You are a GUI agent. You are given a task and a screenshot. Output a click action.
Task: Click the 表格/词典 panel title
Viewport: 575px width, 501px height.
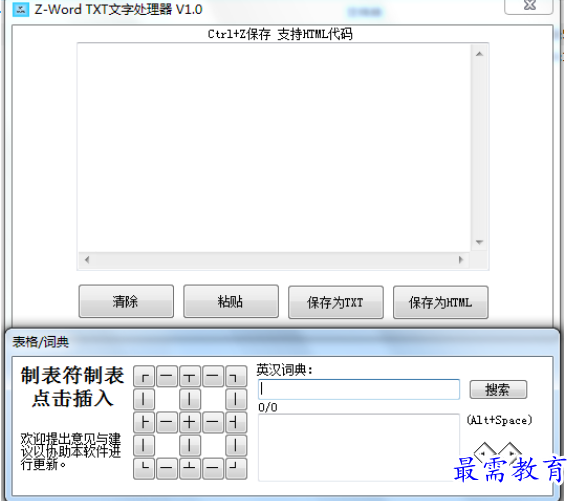[x=41, y=342]
